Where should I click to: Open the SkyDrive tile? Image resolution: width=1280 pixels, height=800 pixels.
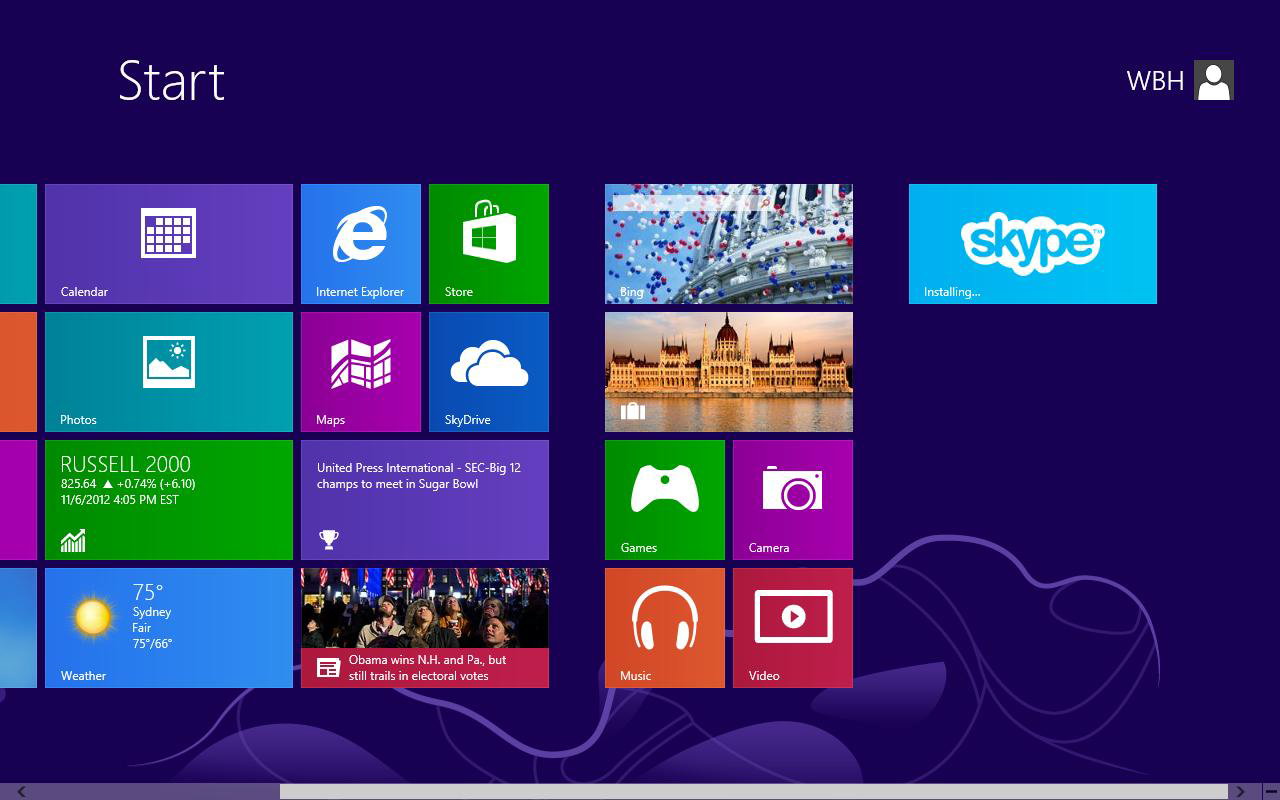[x=489, y=372]
